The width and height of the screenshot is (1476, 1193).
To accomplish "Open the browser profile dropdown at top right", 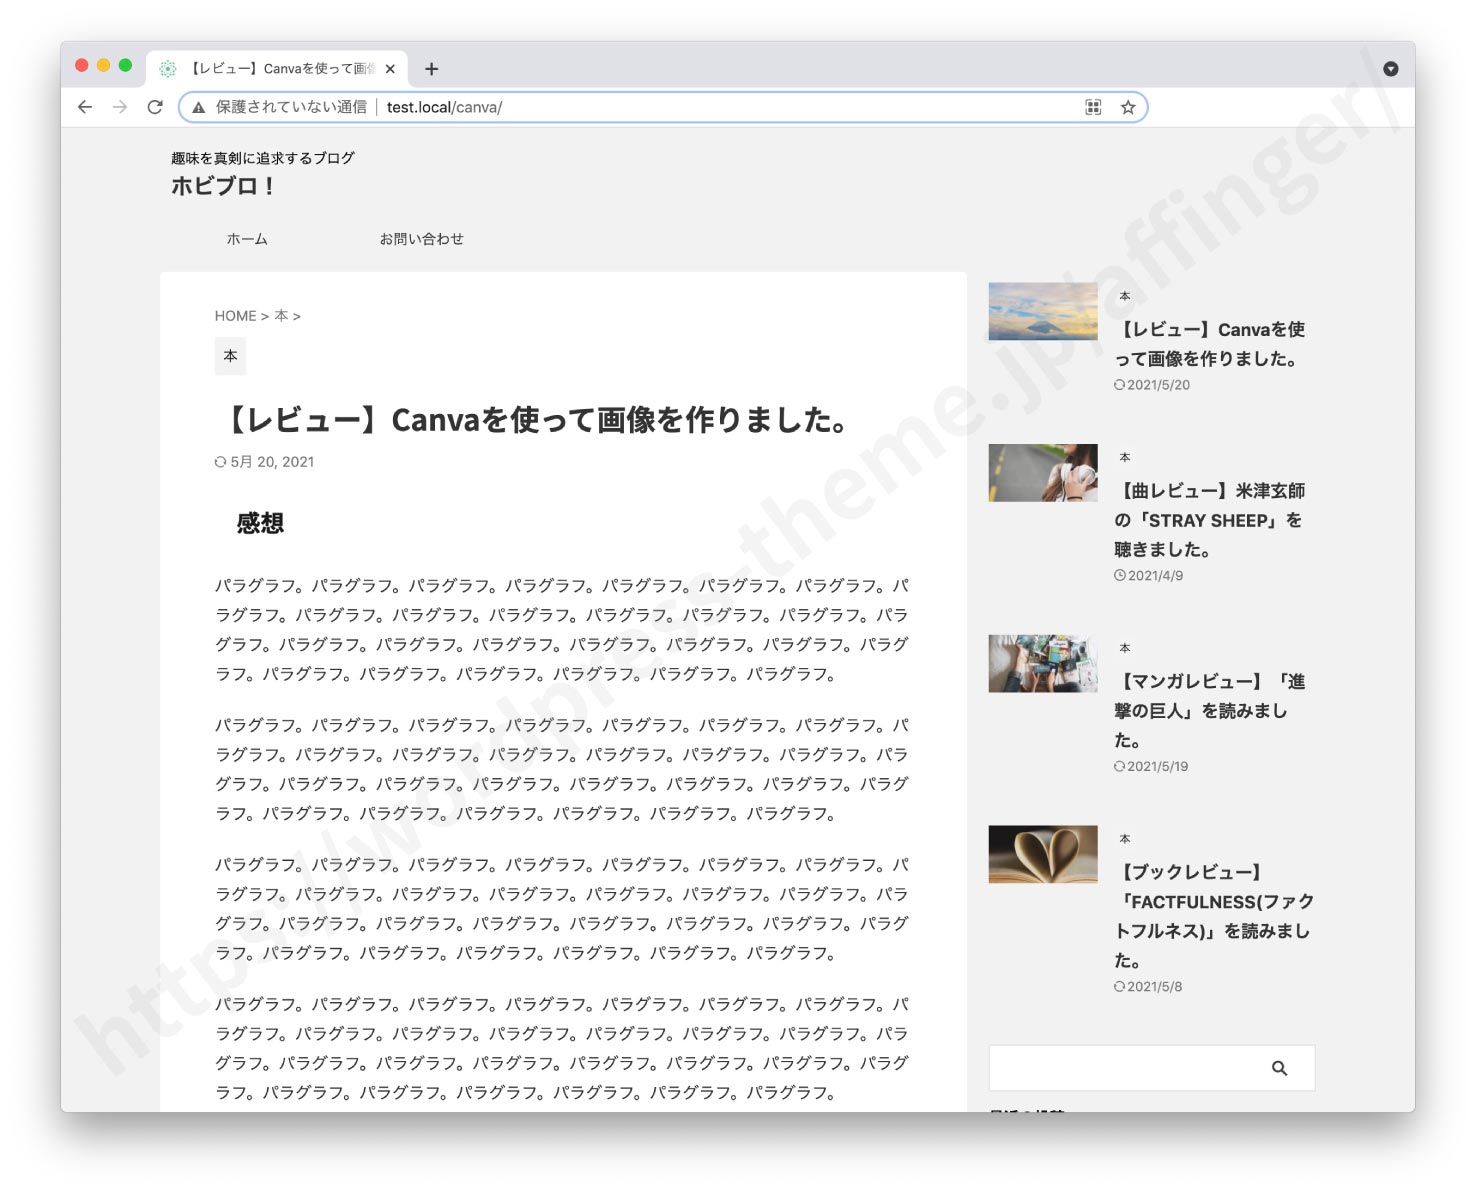I will click(x=1390, y=69).
